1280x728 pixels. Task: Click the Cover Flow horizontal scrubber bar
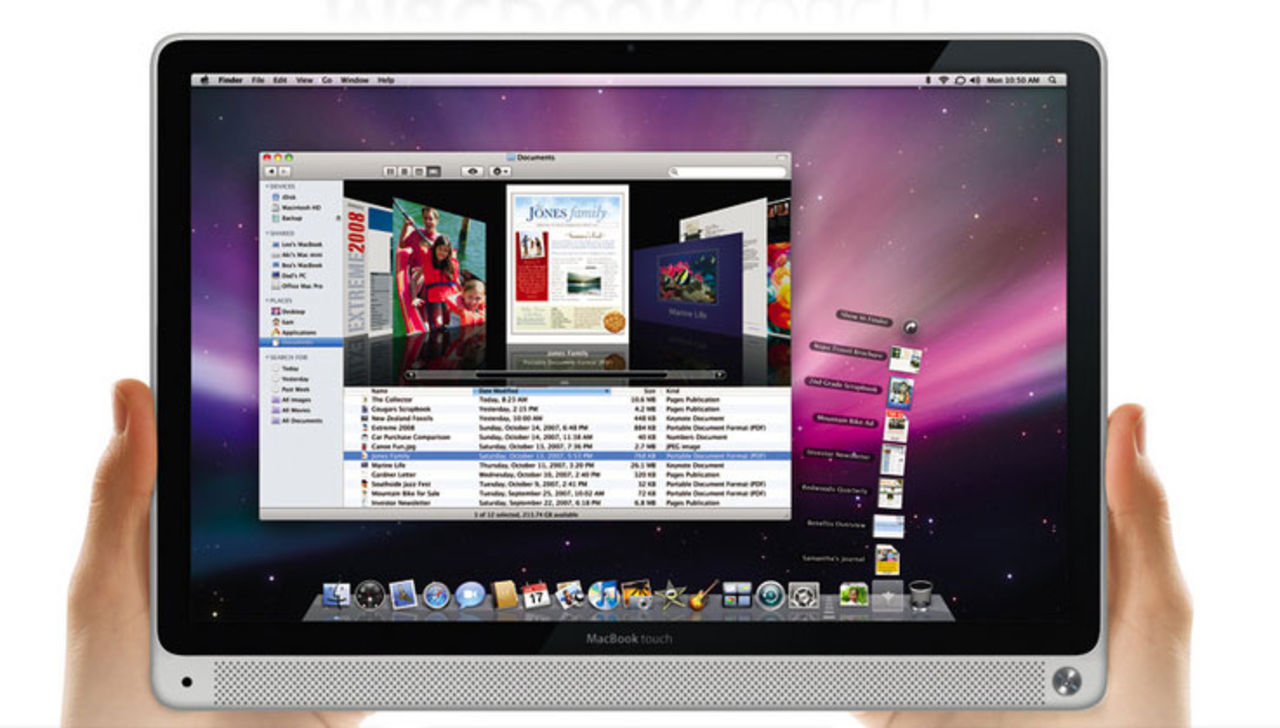pyautogui.click(x=565, y=375)
